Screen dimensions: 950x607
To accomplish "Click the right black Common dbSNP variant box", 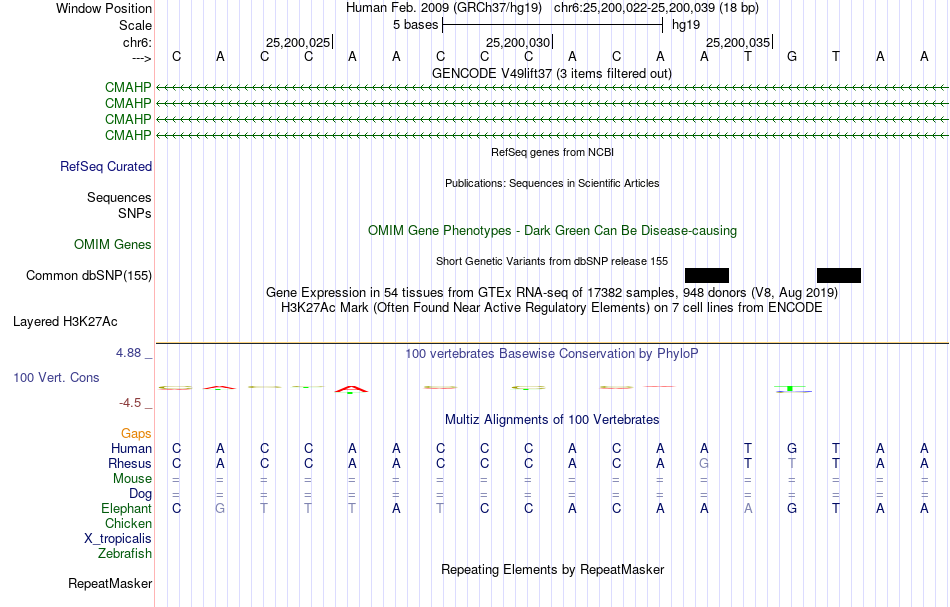I will click(839, 276).
